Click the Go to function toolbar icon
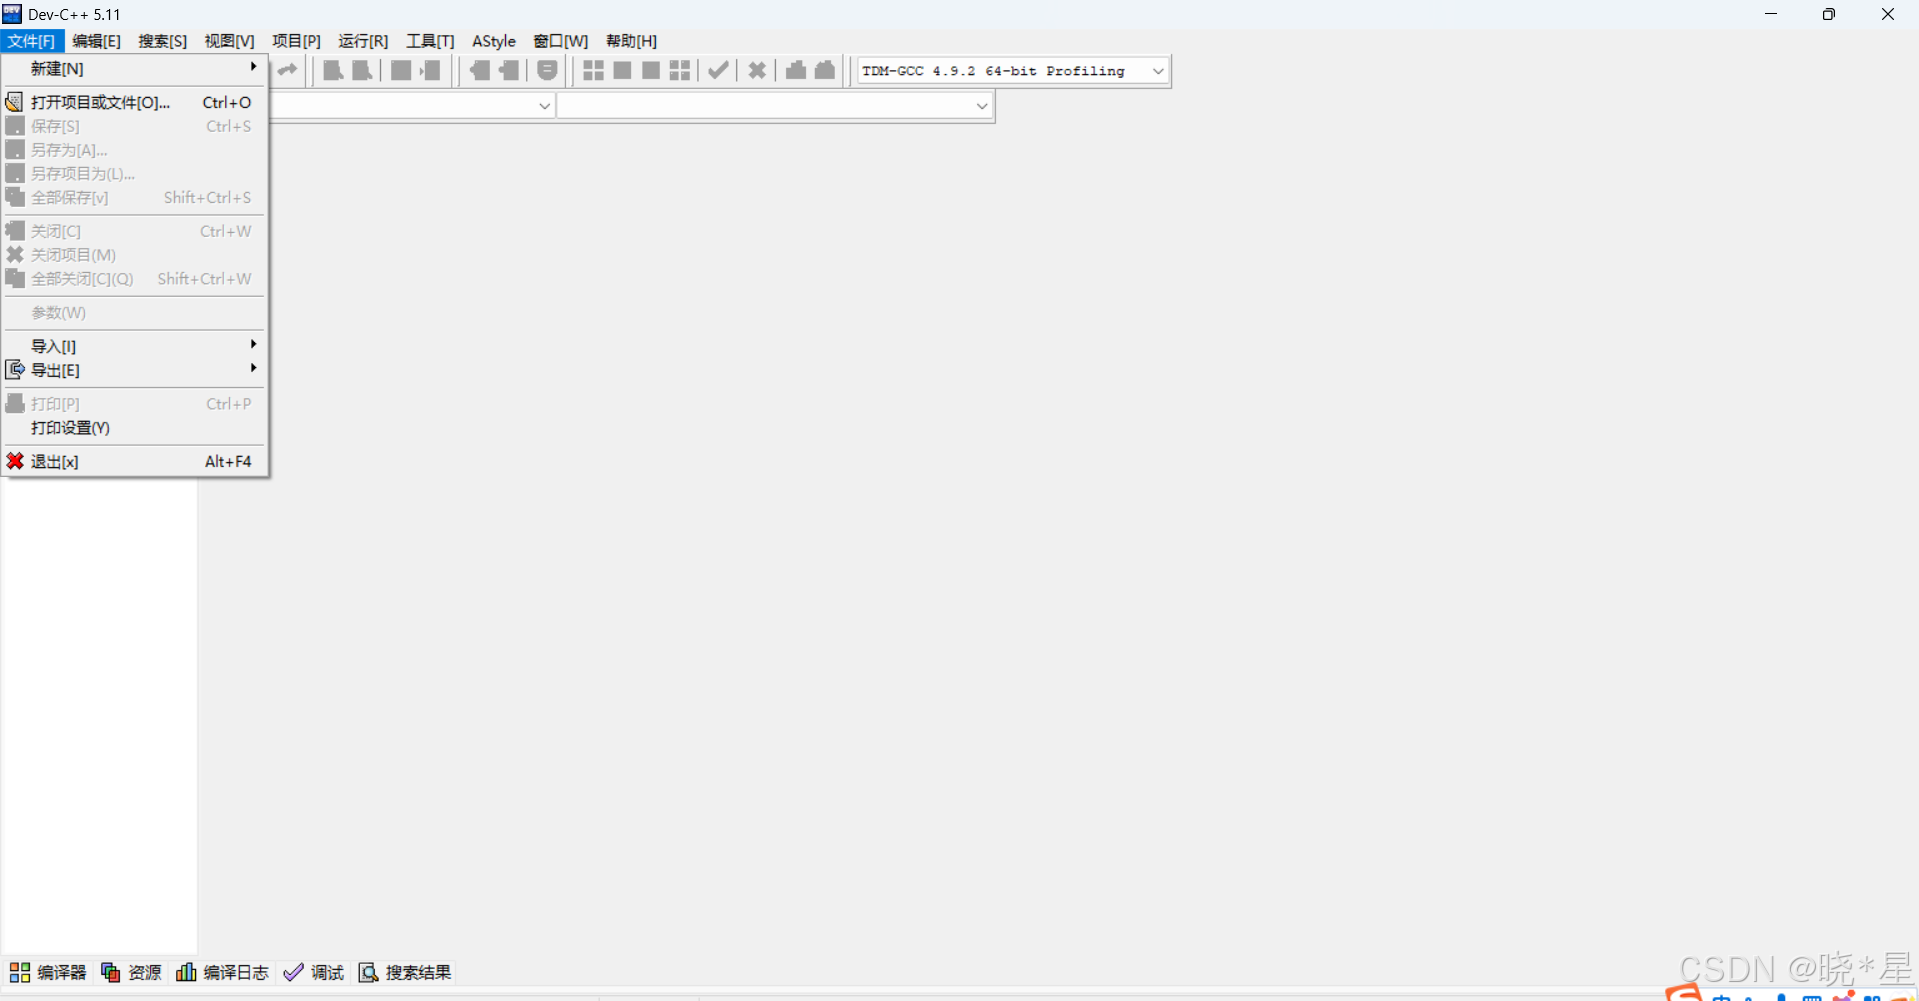1919x1001 pixels. point(401,70)
